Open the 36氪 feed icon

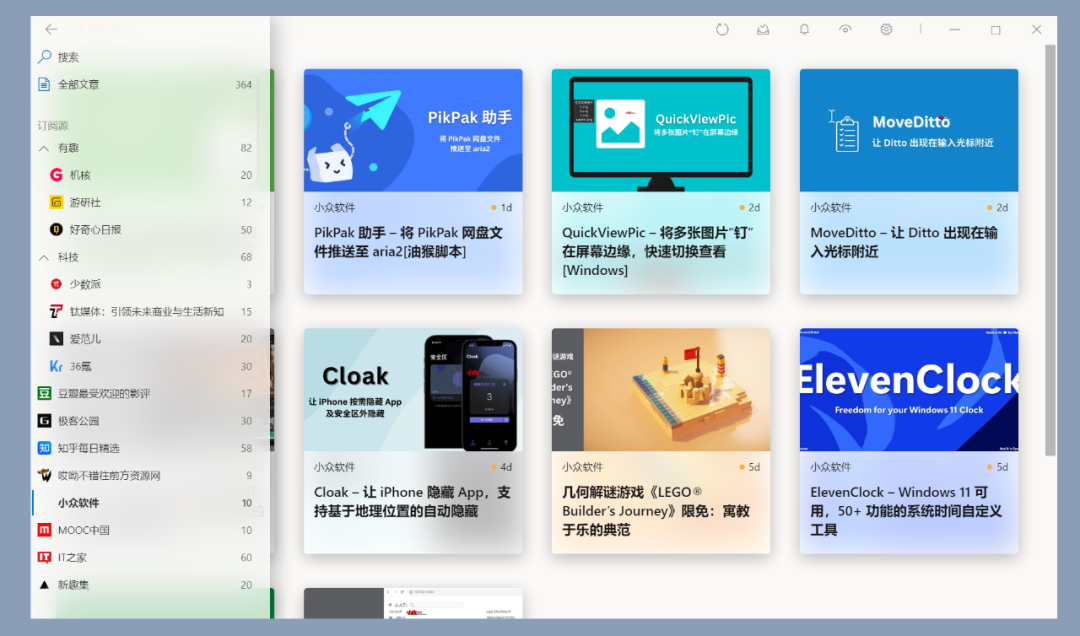click(x=56, y=366)
